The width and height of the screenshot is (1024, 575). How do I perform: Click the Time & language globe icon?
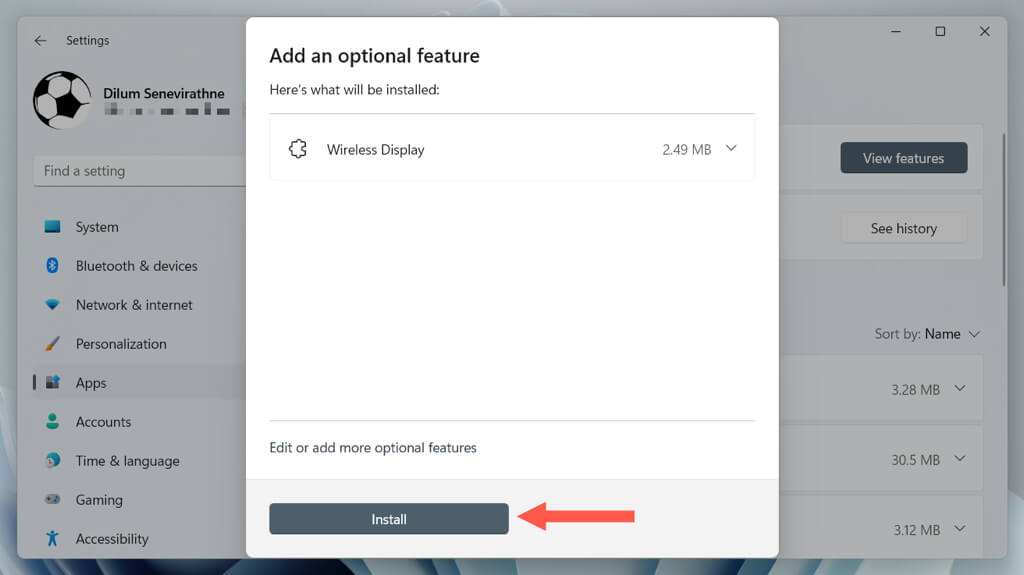(53, 461)
